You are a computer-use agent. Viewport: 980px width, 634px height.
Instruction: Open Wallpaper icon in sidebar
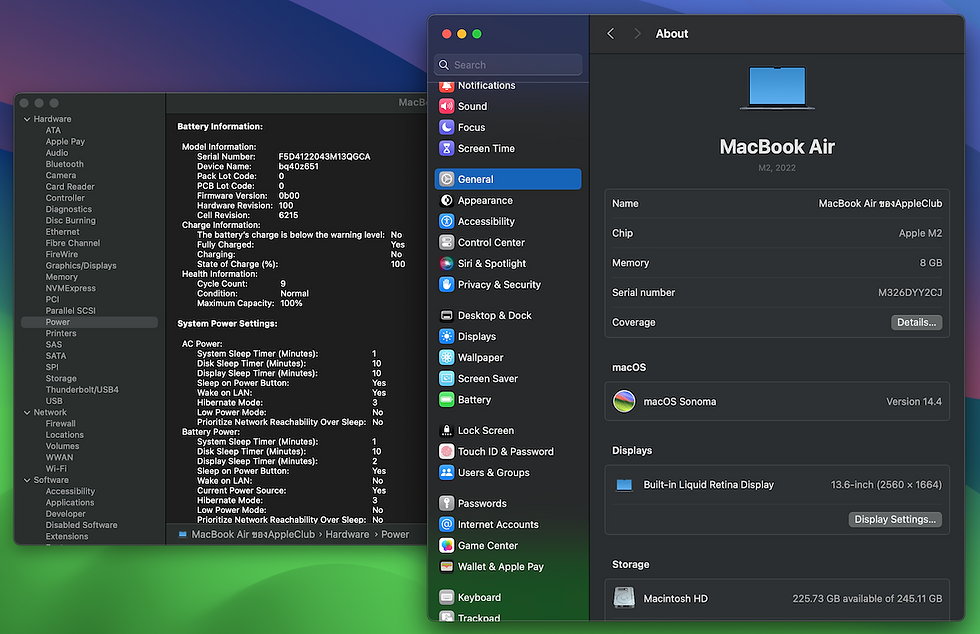click(446, 358)
